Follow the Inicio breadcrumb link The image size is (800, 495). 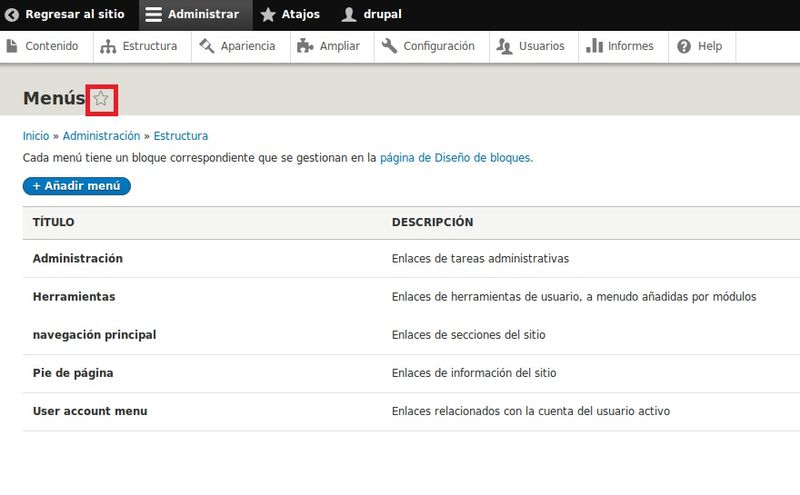click(x=36, y=136)
